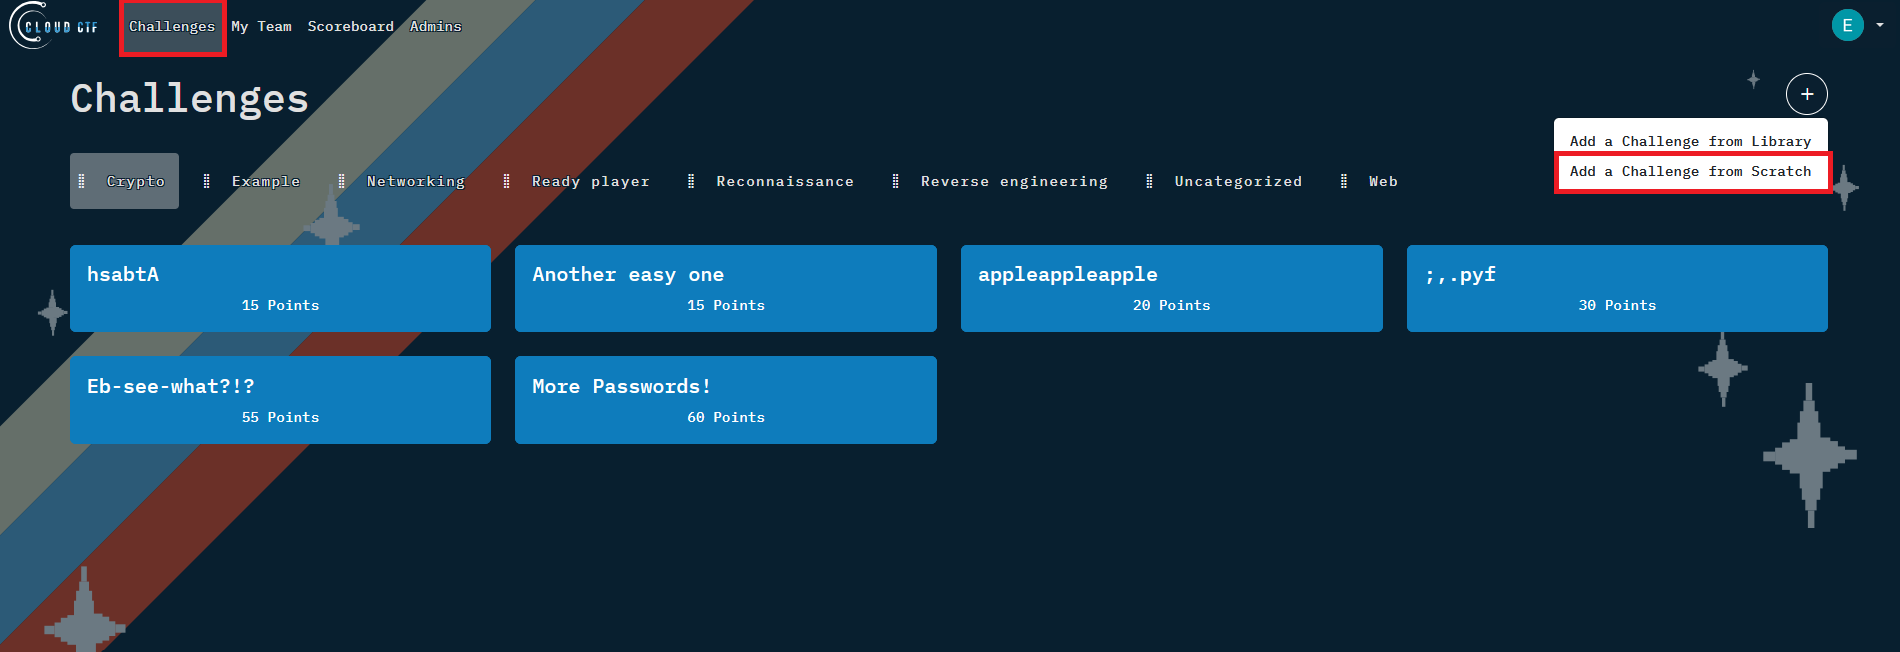1900x652 pixels.
Task: Click the Cloud CTF logo
Action: click(55, 26)
